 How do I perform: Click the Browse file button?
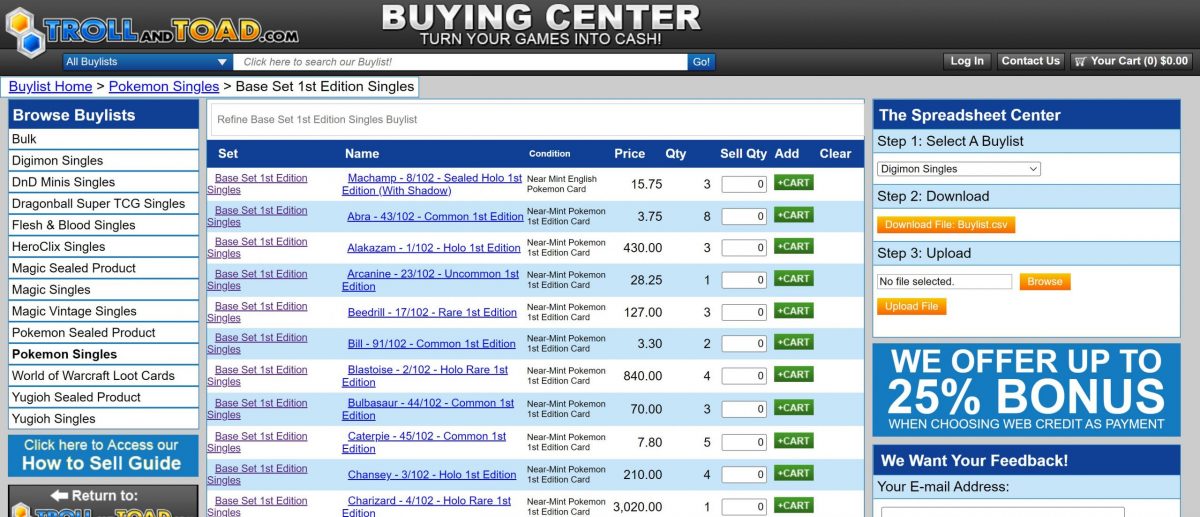point(1045,282)
